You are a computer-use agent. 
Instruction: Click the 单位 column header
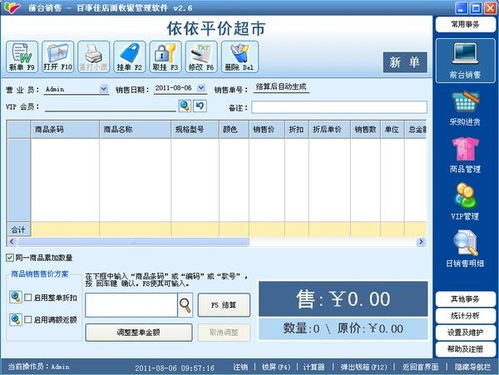pos(392,130)
